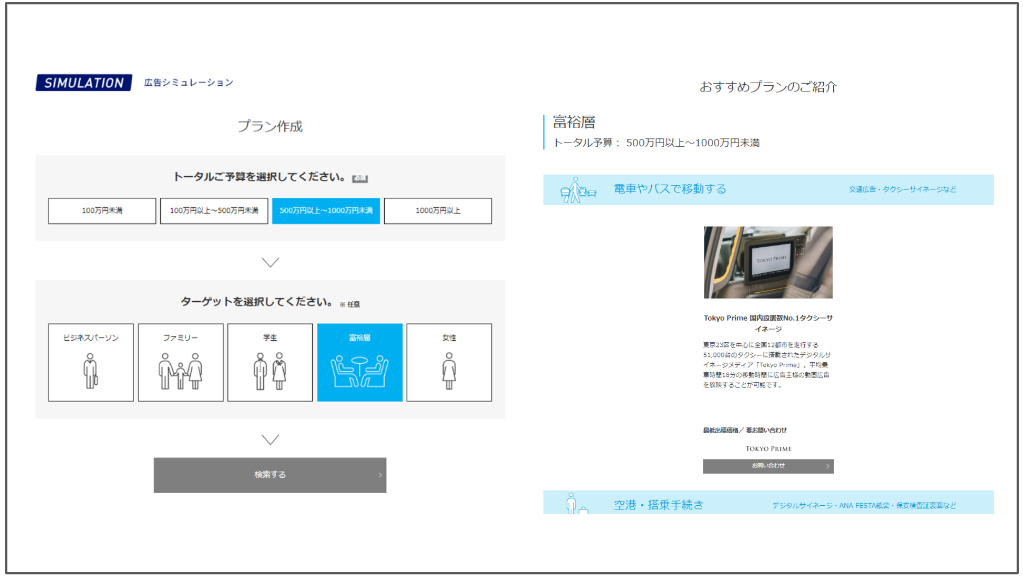
Task: Click the 必須 badge next to the budget heading
Action: [x=361, y=179]
